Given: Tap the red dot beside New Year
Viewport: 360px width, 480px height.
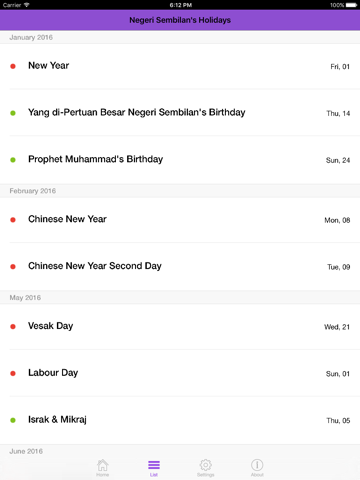Looking at the screenshot, I should [13, 66].
